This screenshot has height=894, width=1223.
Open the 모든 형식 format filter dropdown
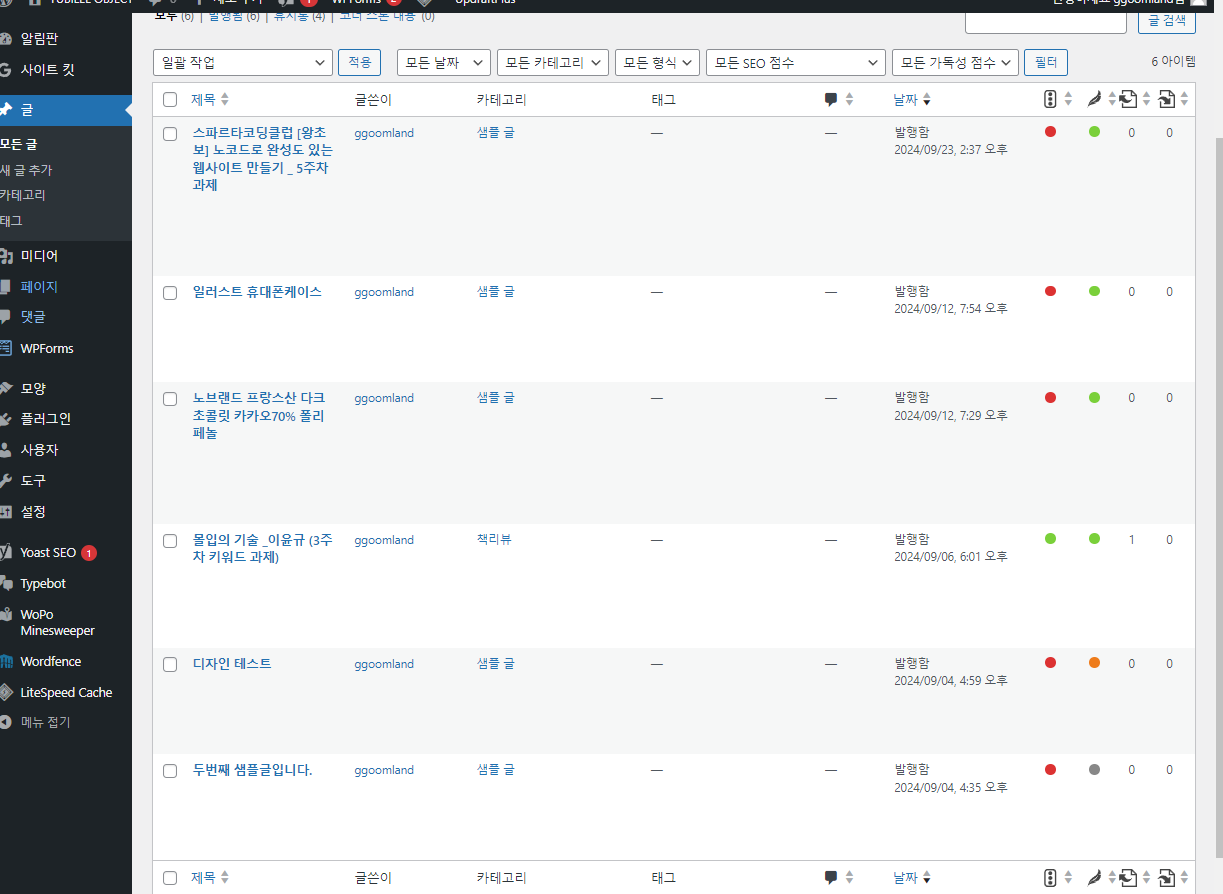coord(658,62)
